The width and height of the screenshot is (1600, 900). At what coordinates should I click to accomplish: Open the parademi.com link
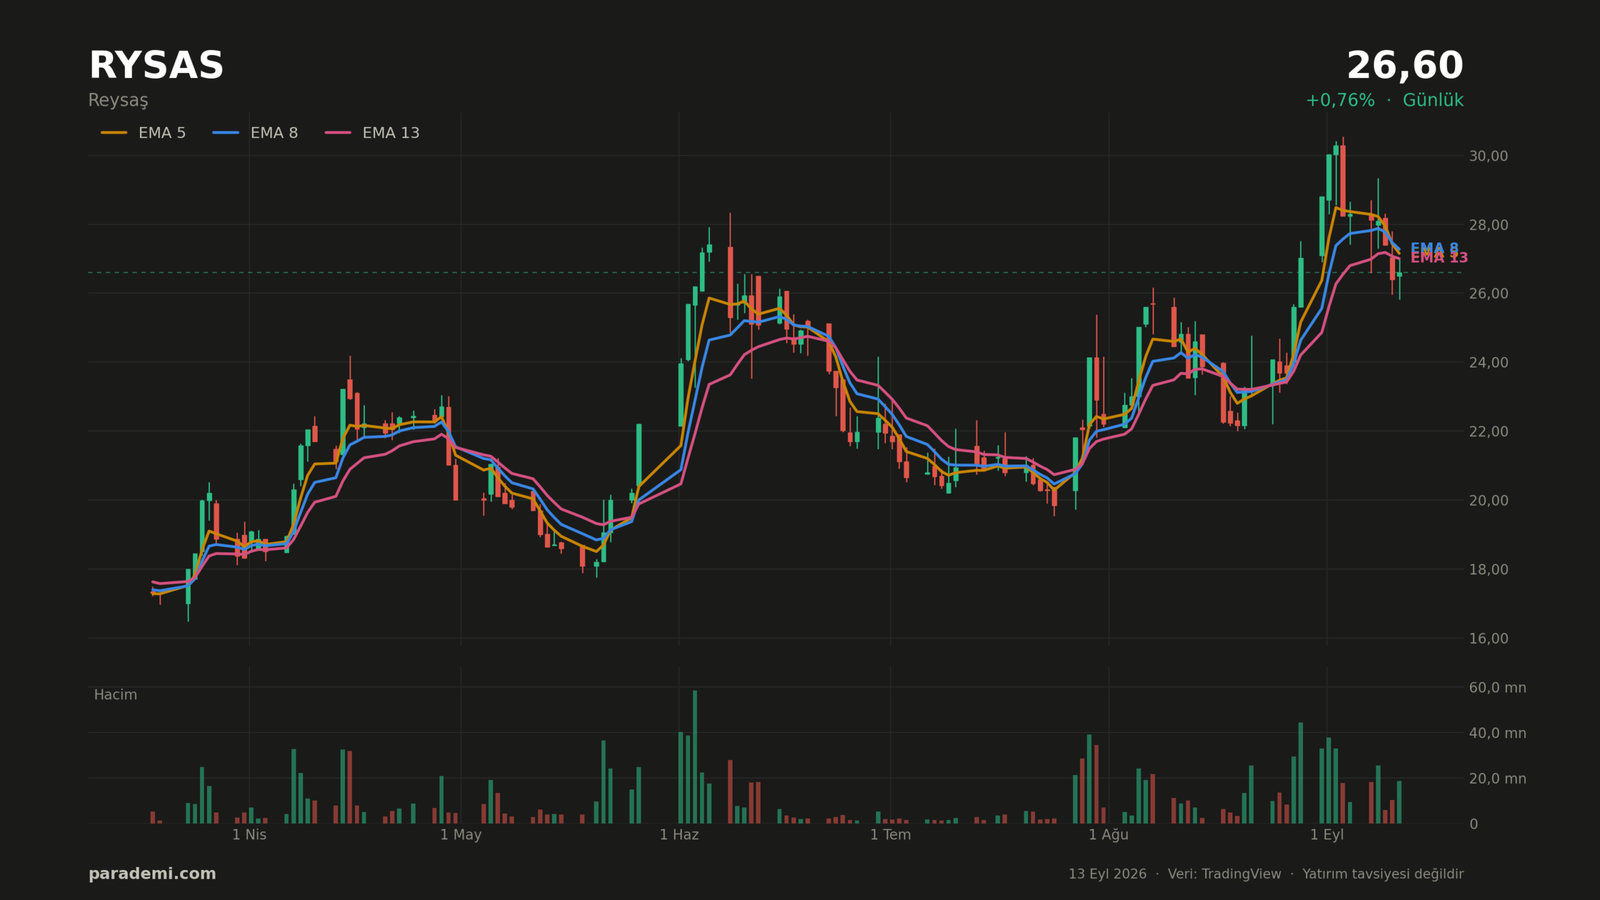[x=152, y=874]
